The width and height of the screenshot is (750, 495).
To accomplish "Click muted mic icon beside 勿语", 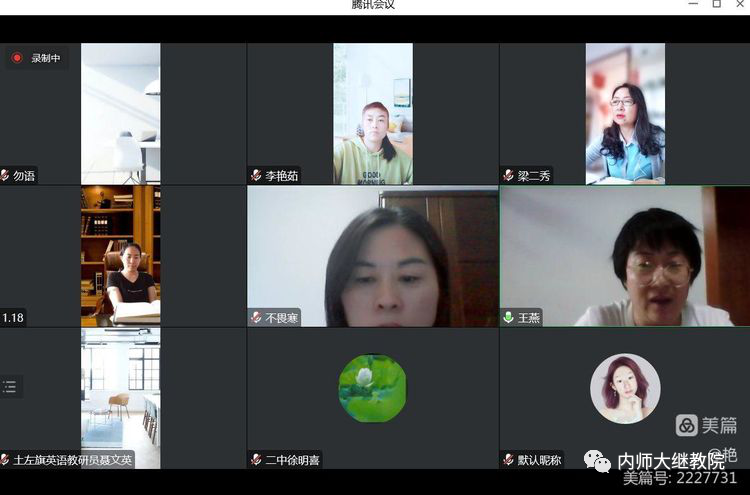I will coord(5,176).
